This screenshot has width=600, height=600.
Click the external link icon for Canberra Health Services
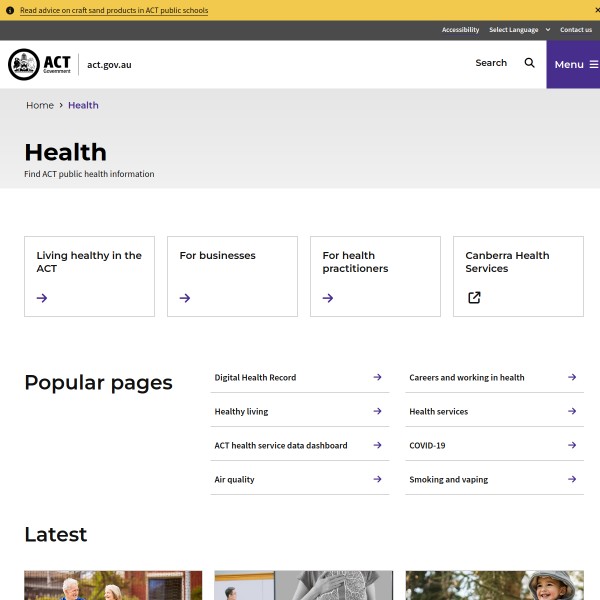[x=474, y=298]
